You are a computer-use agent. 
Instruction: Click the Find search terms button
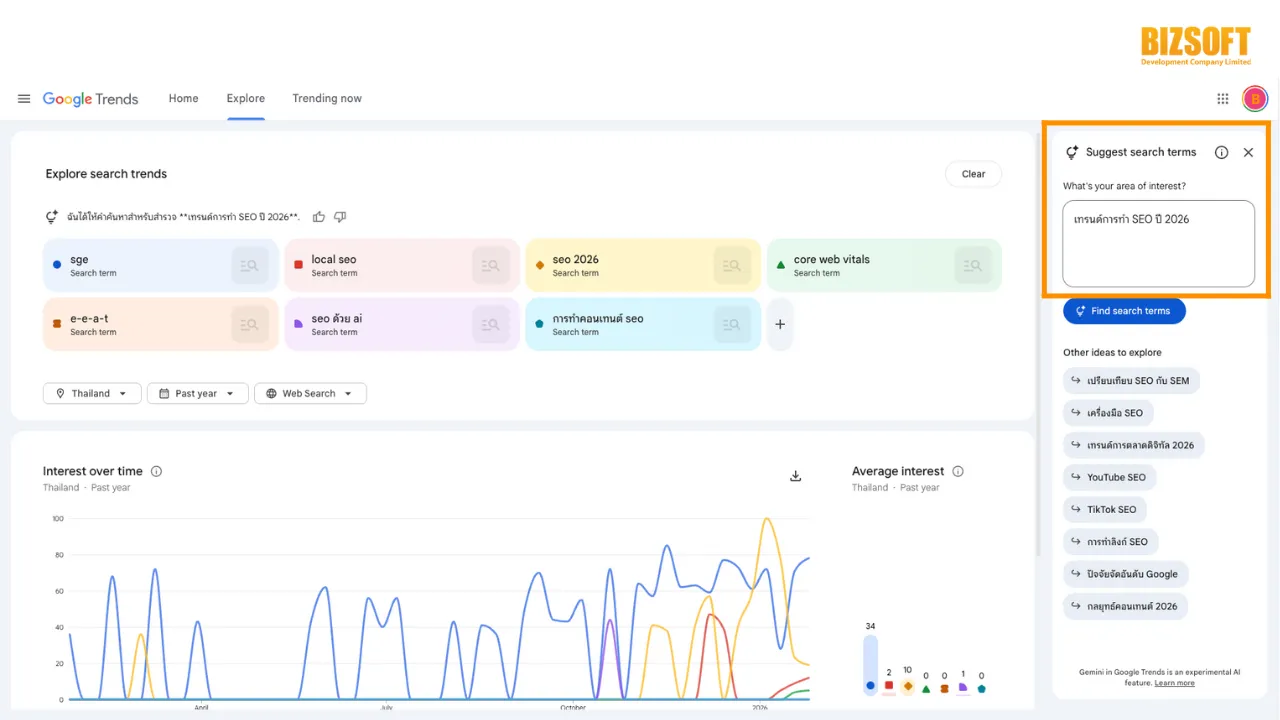(1124, 311)
